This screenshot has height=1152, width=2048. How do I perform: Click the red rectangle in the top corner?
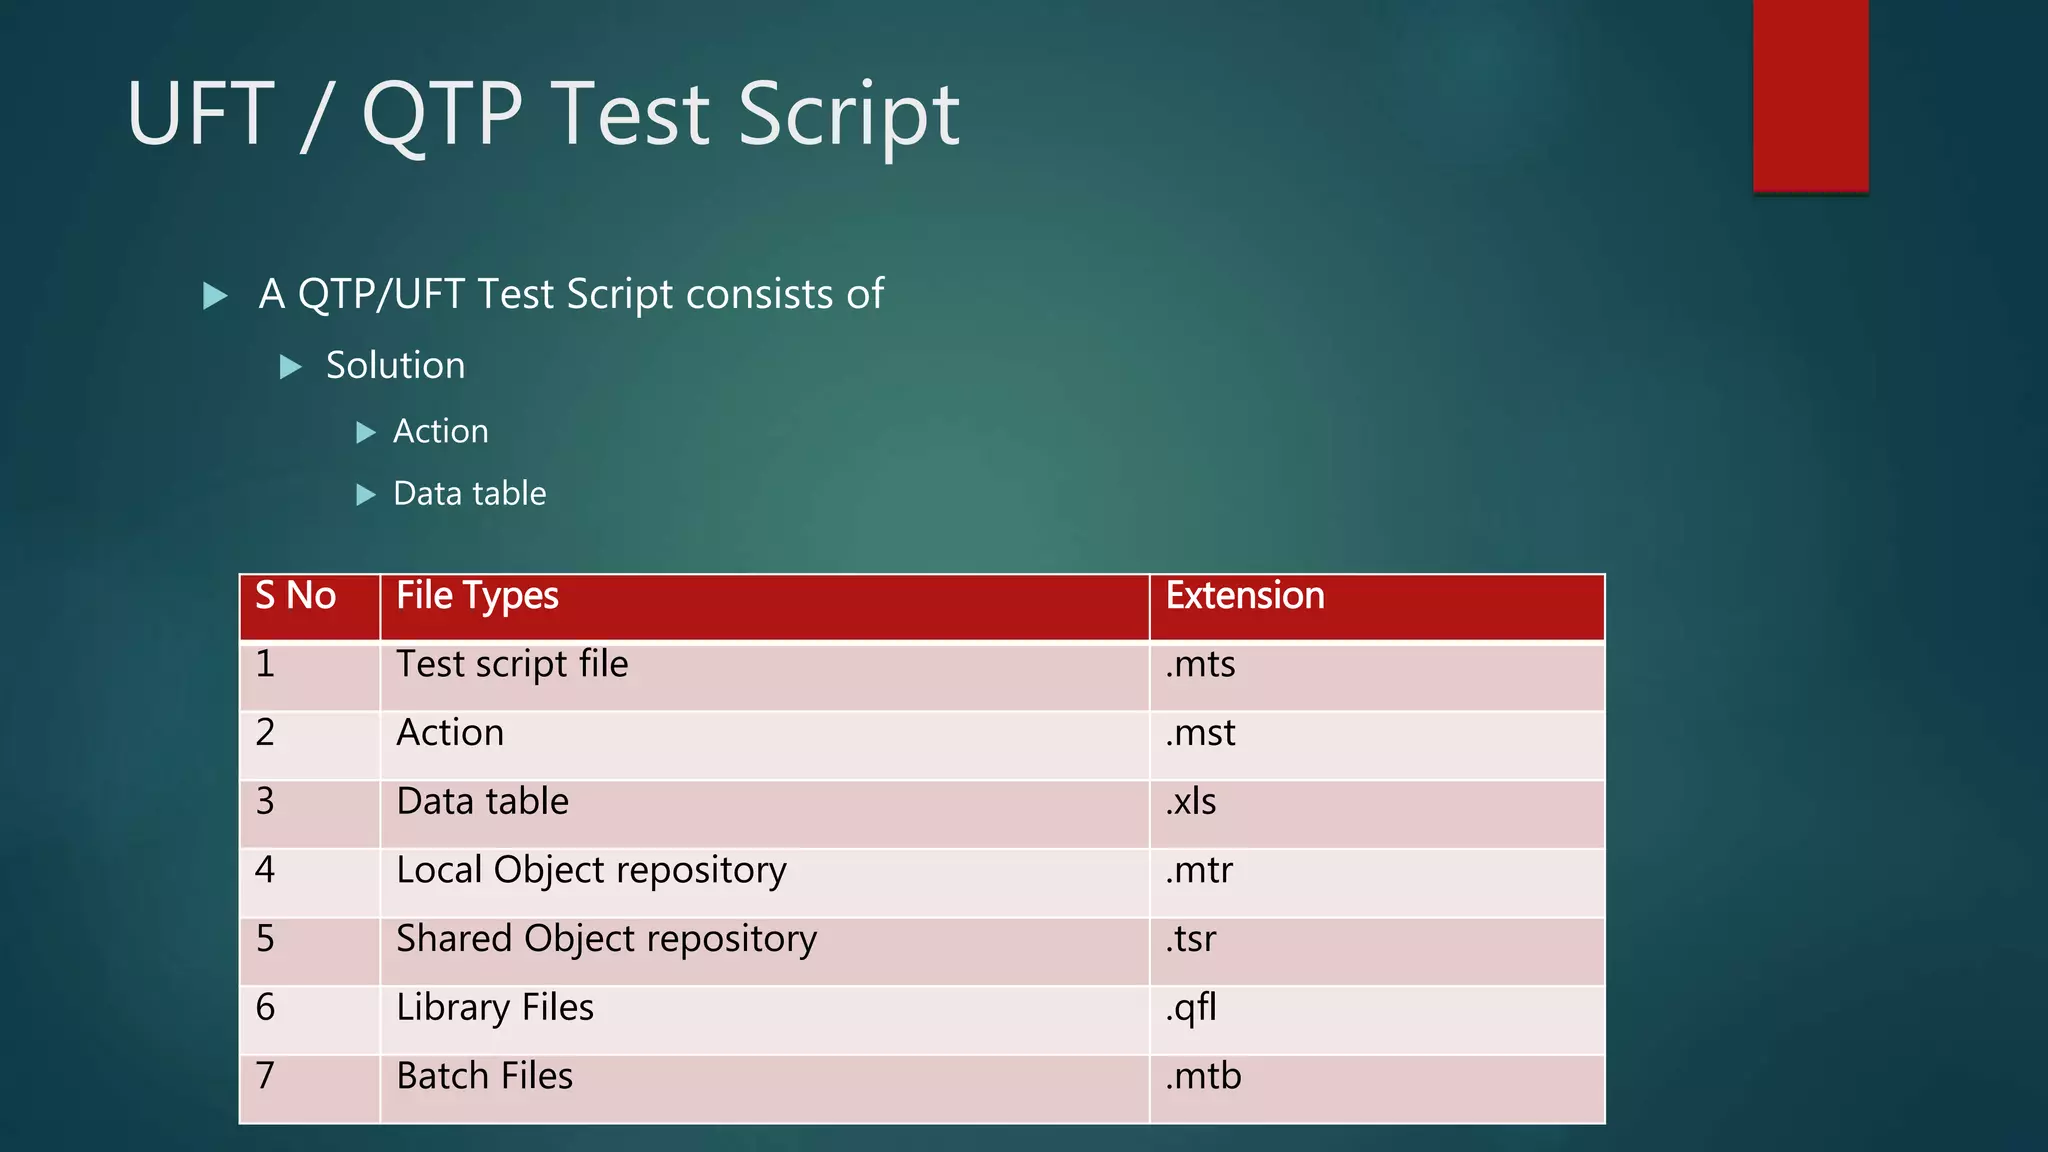1811,96
